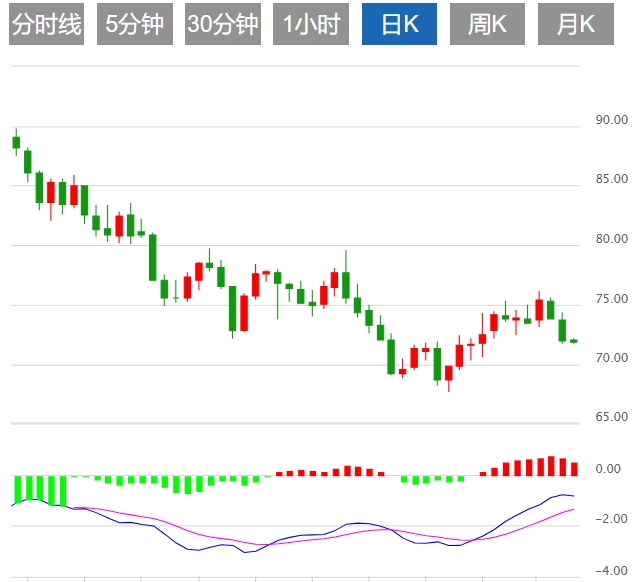Click the -4.00 MACD axis label
Viewport: 637px width, 582px height.
[x=607, y=569]
